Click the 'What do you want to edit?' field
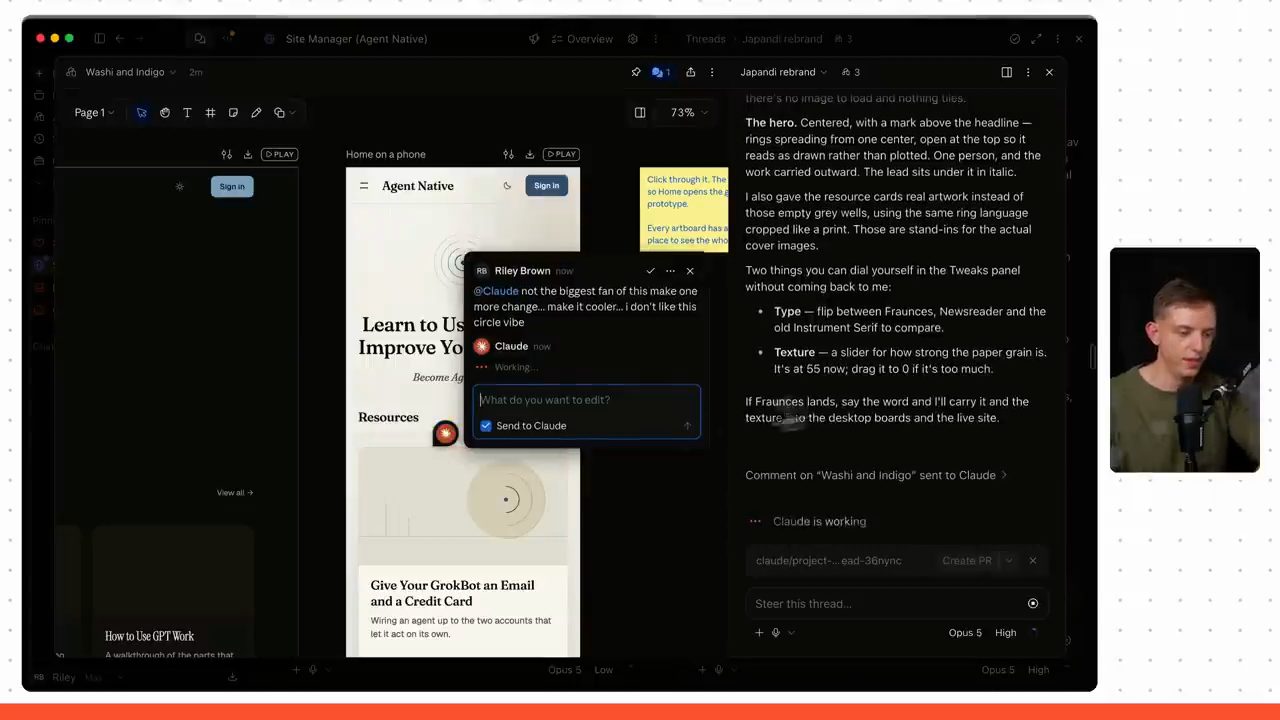The height and width of the screenshot is (720, 1280). (587, 400)
